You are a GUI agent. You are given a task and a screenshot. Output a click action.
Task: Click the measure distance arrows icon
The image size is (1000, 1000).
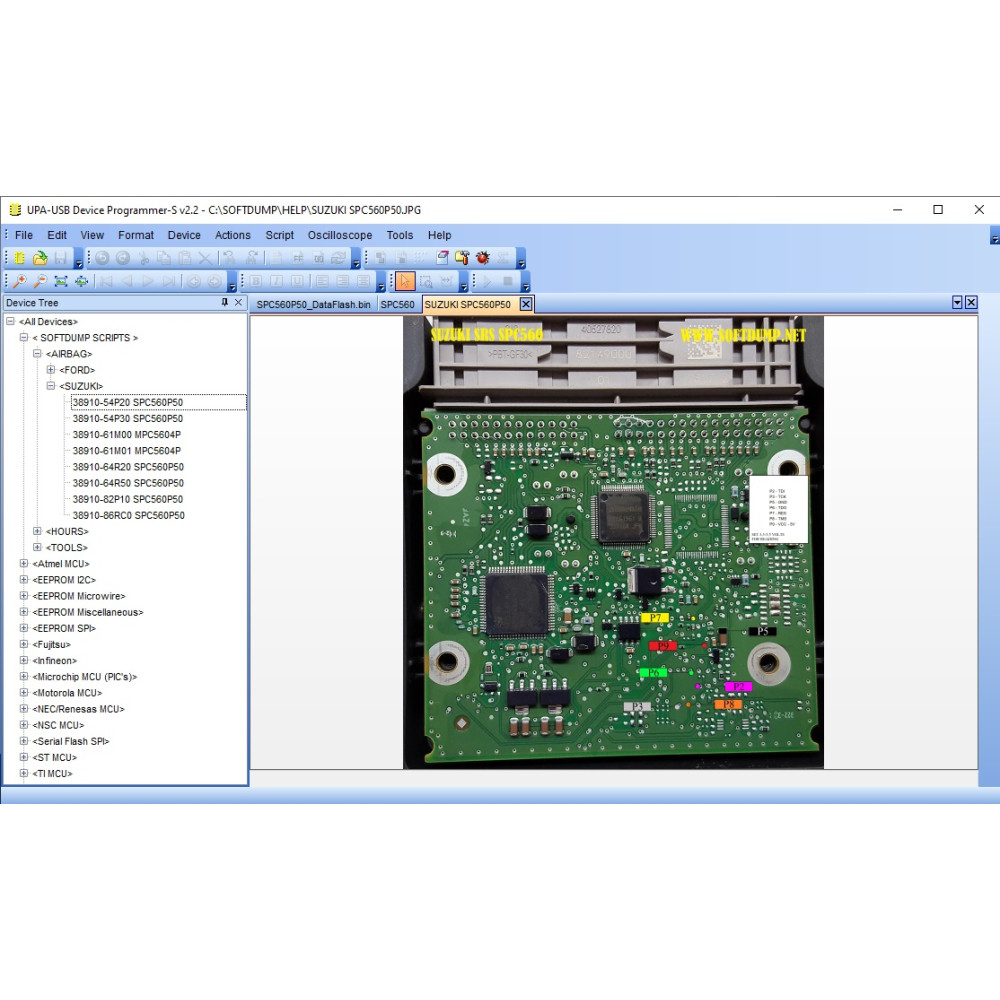pos(446,281)
